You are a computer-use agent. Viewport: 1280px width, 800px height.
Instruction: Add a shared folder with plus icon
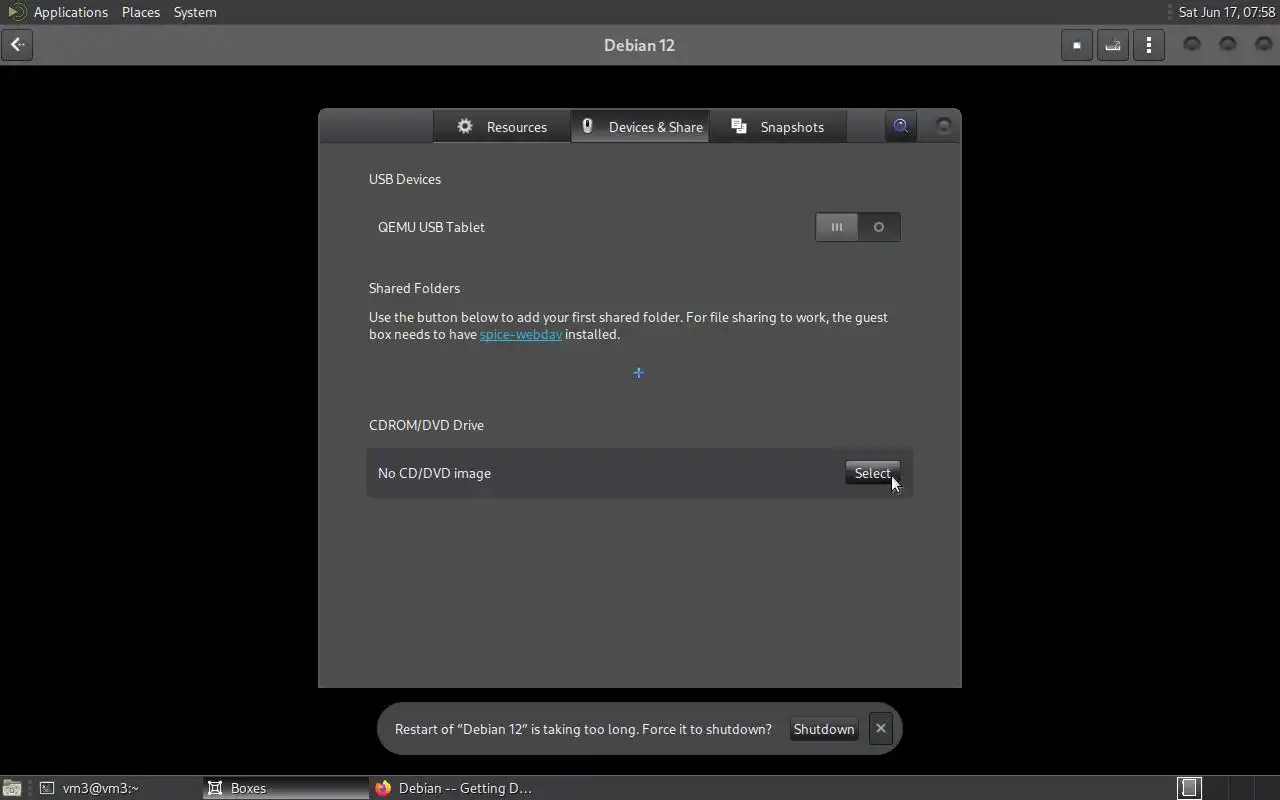[639, 373]
